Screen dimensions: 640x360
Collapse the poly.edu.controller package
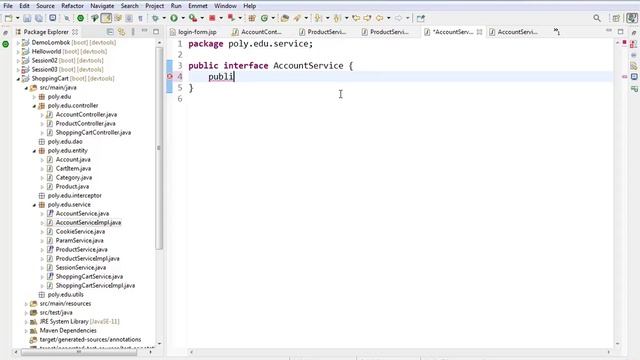[34, 106]
